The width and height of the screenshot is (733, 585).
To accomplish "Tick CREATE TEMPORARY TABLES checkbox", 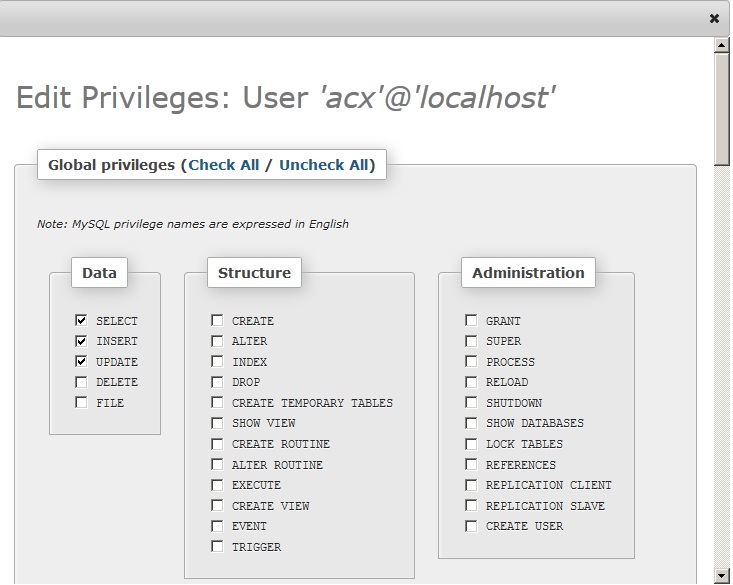I will click(217, 402).
